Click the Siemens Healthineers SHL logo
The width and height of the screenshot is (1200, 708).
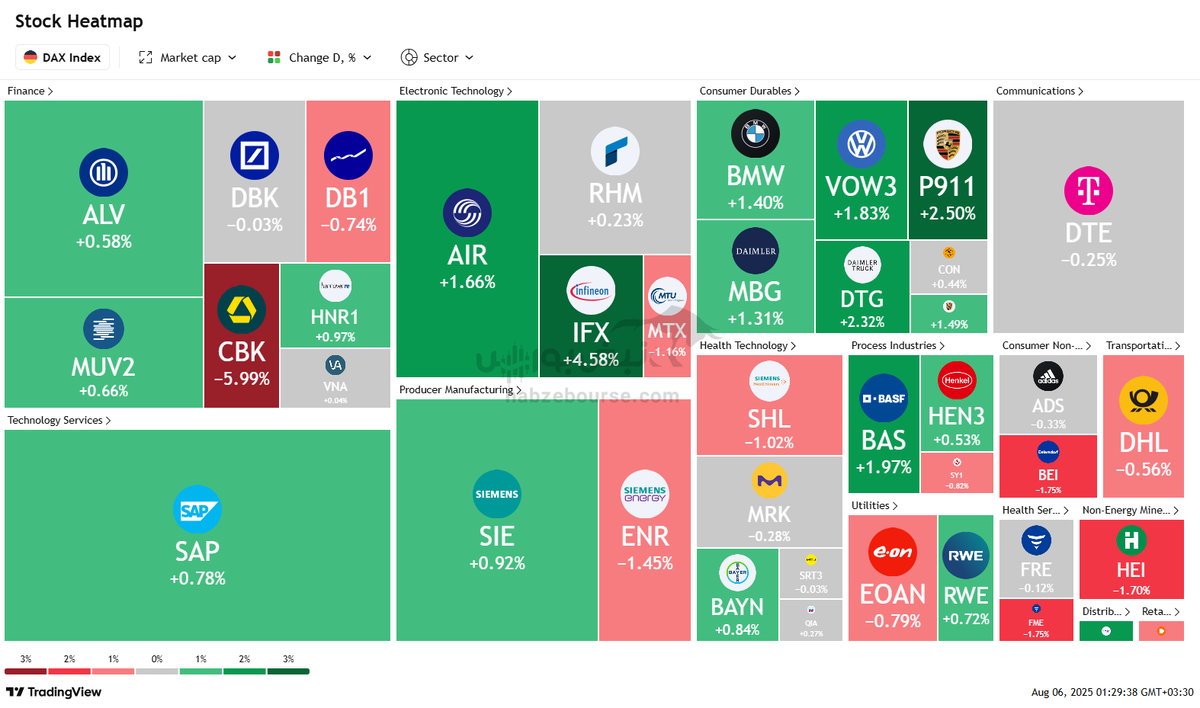coord(769,381)
